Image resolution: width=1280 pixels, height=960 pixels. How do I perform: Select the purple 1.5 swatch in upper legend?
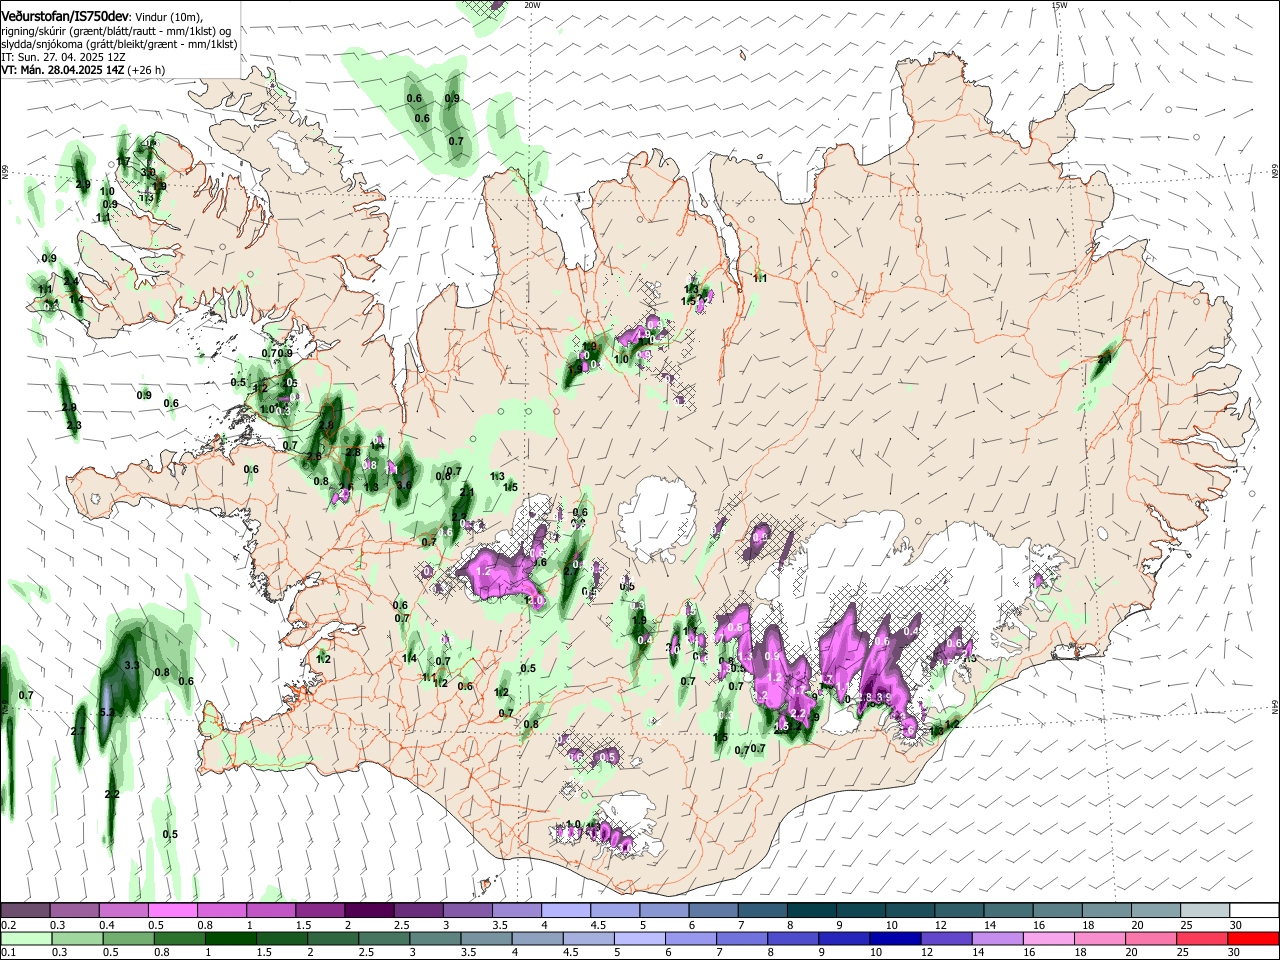click(320, 911)
